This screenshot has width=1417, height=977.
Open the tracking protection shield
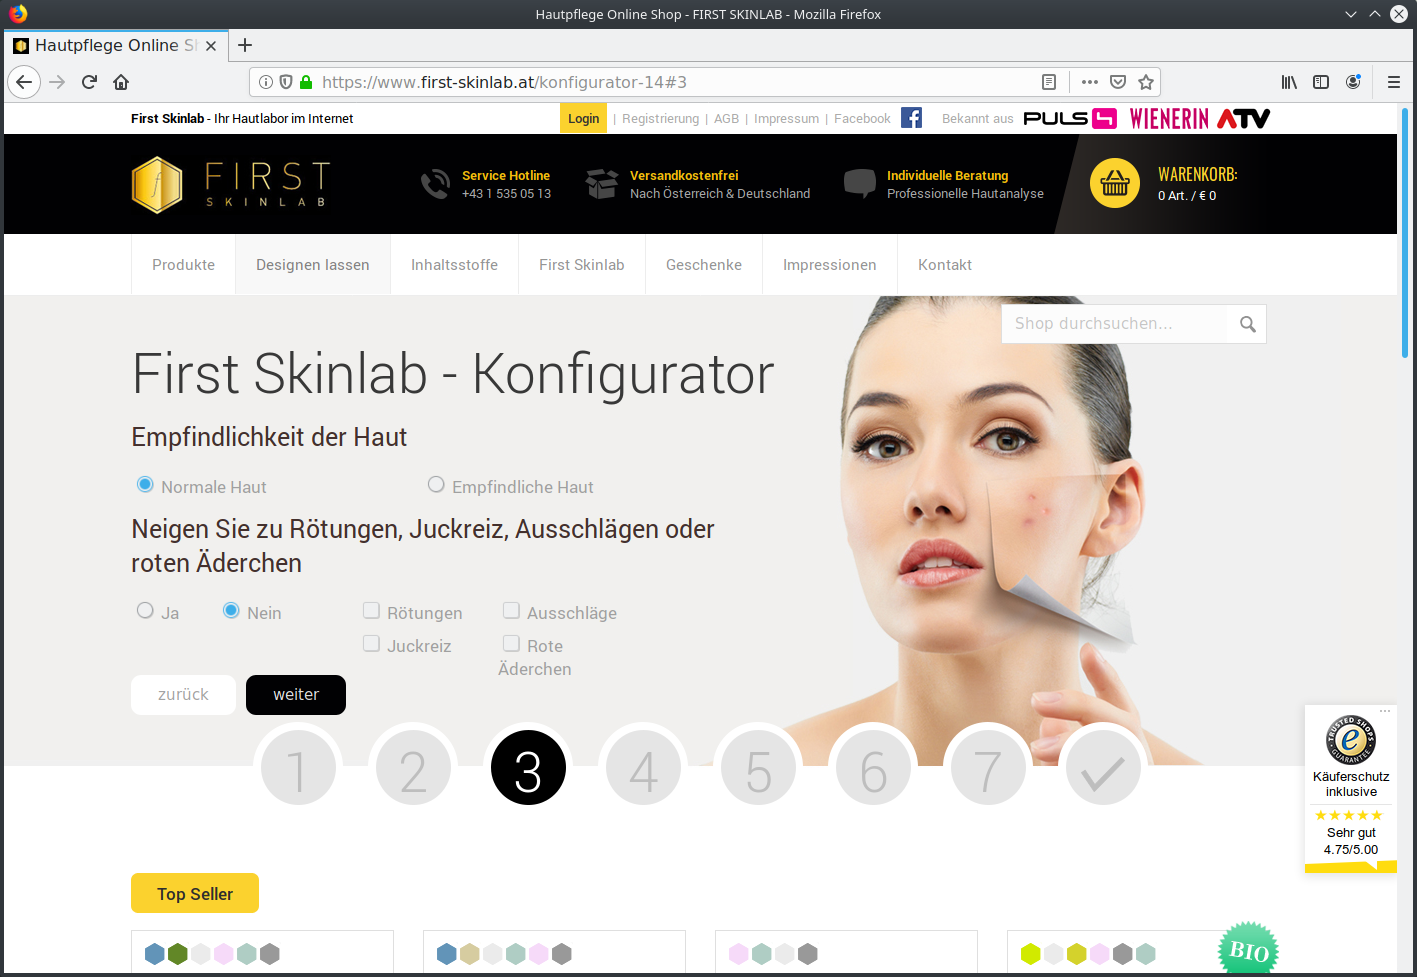click(x=286, y=82)
